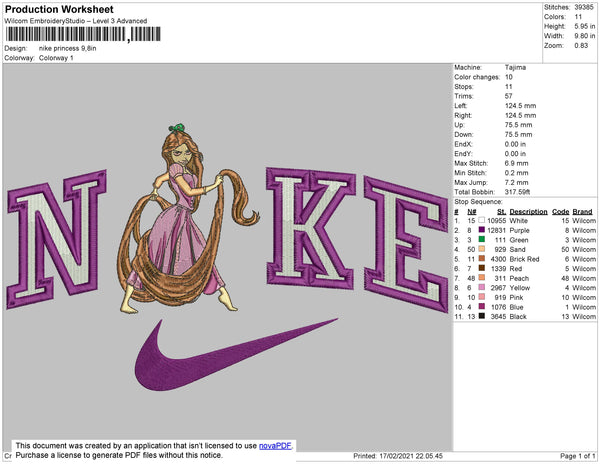Click the Machine value 'Tajima'
Screen dimensions: 600x464
(x=515, y=67)
